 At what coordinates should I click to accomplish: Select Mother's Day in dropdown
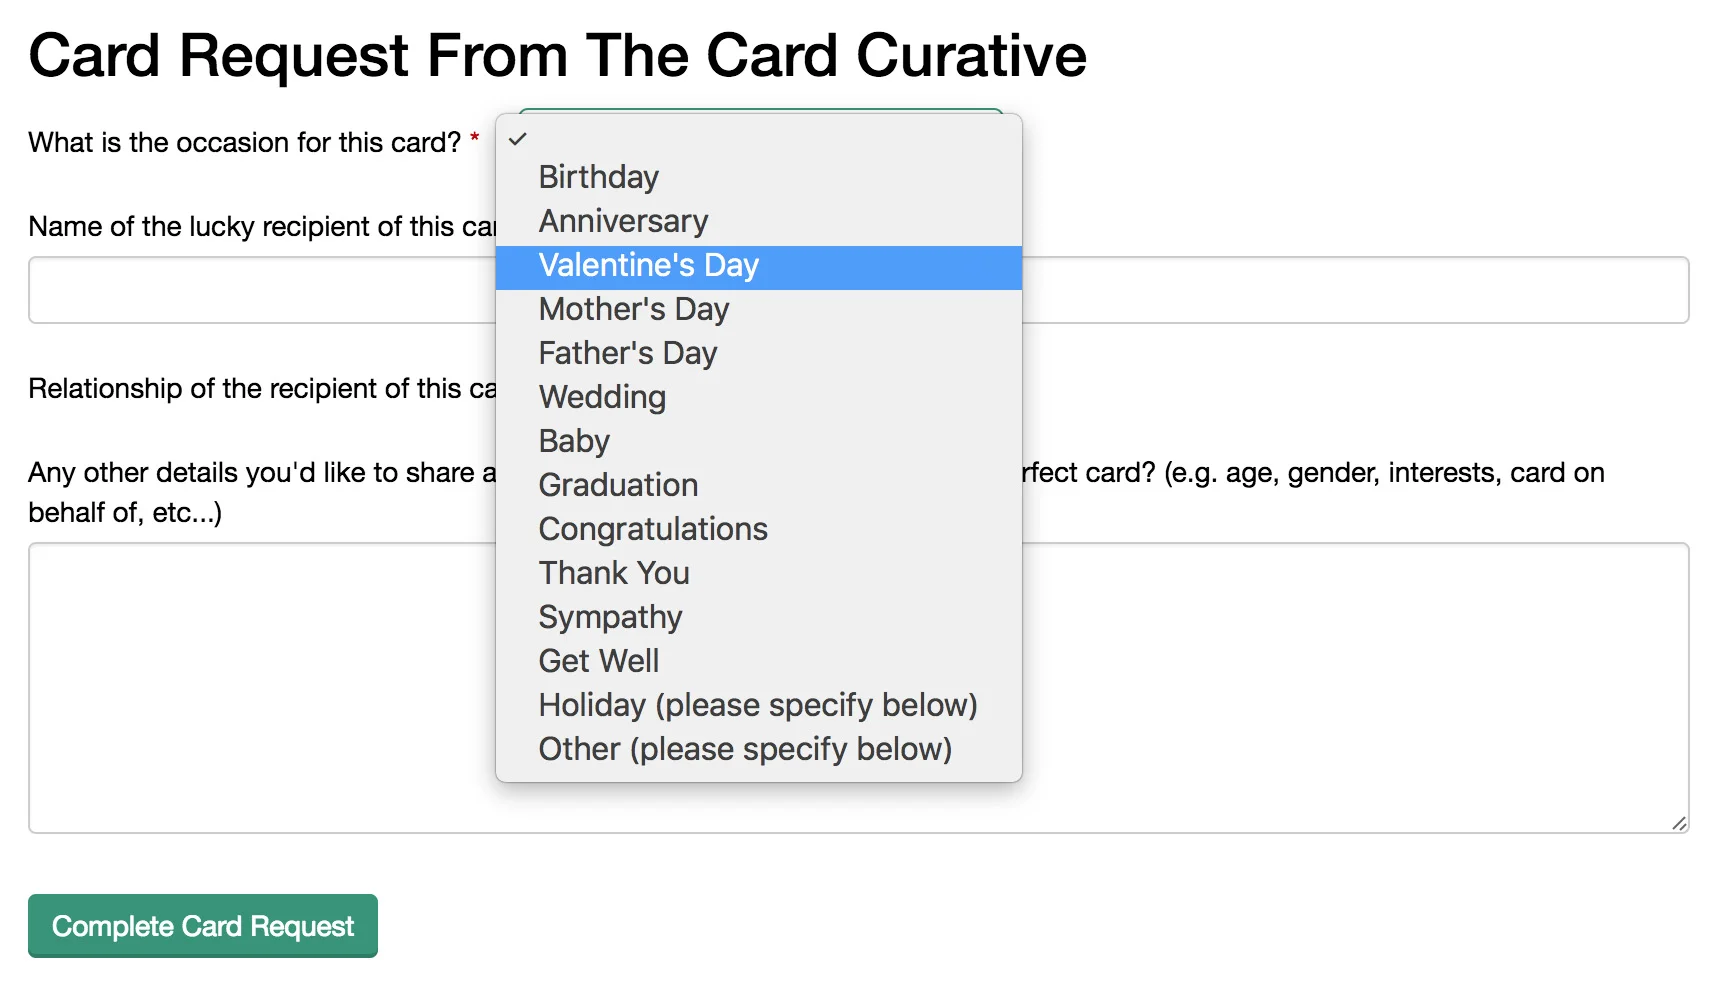click(x=634, y=309)
